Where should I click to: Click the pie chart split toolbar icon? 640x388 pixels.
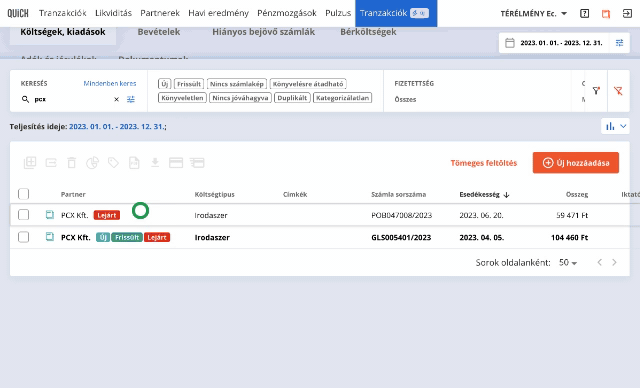(x=92, y=163)
